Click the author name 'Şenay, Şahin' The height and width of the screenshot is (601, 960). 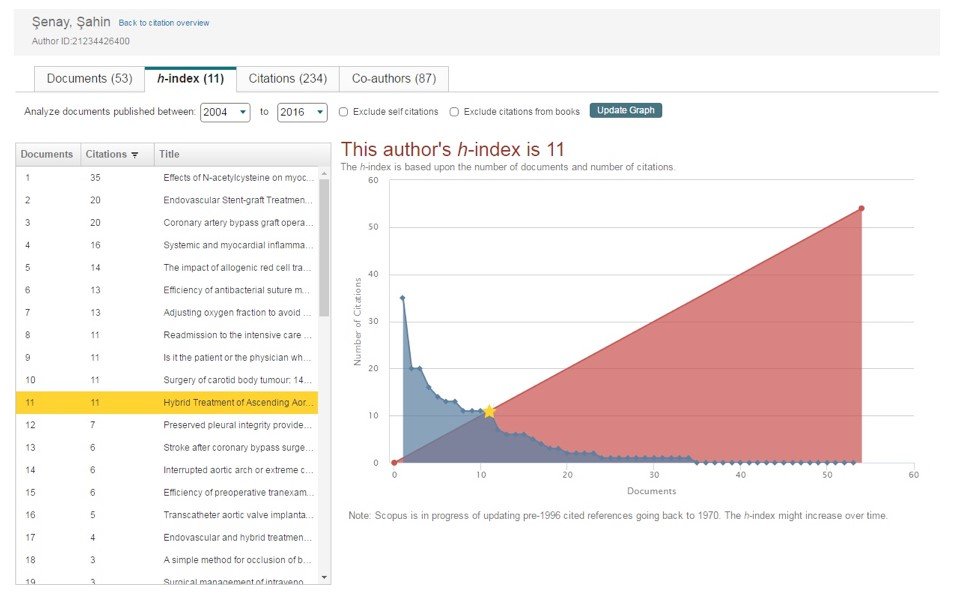71,22
